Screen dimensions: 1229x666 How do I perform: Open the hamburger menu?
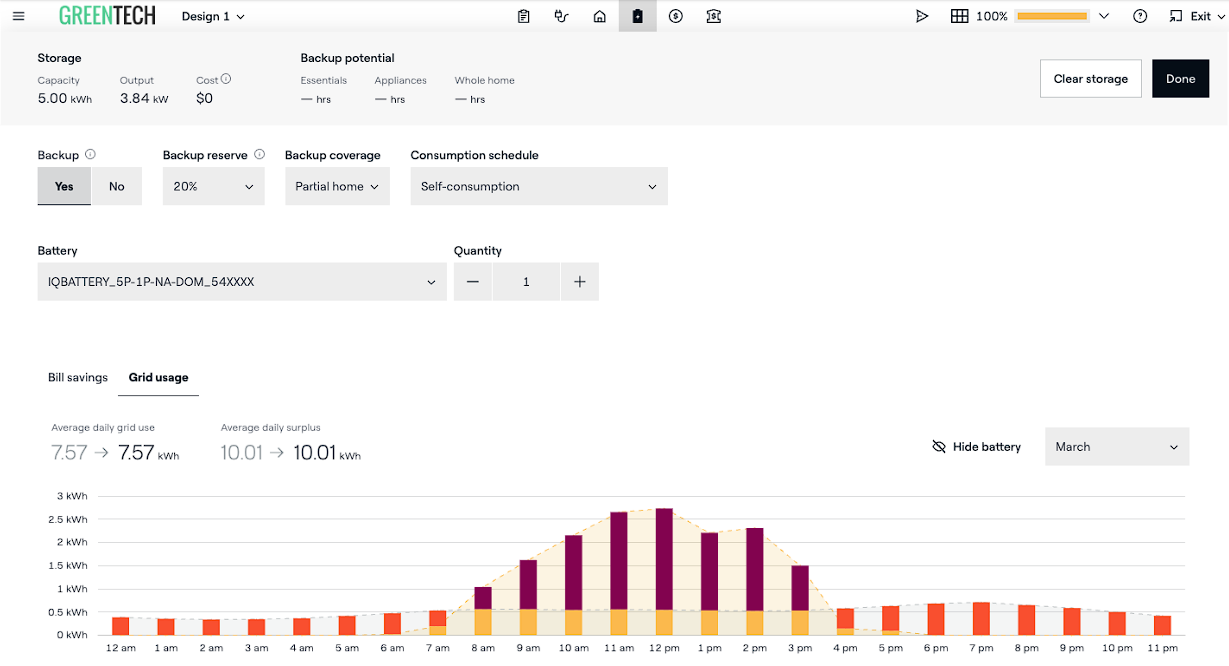tap(19, 16)
